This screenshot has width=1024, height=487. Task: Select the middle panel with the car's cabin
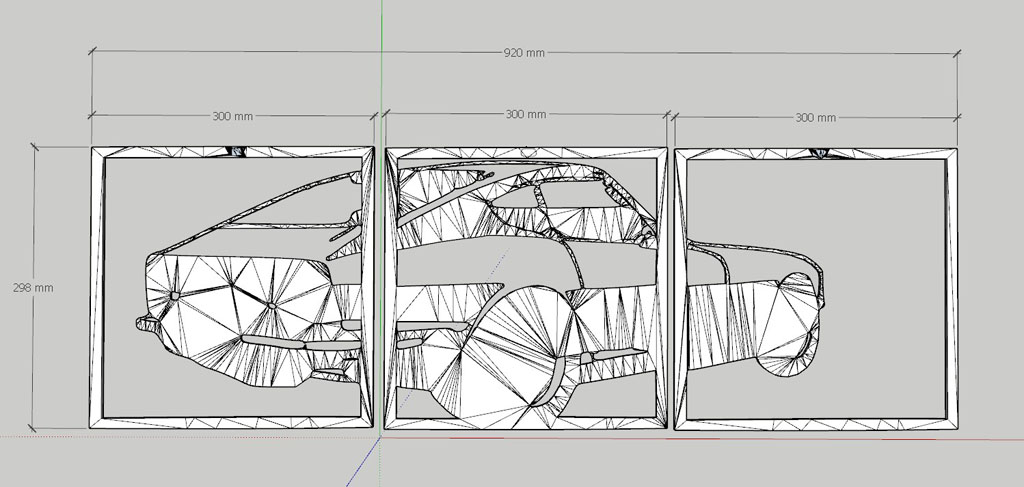pyautogui.click(x=526, y=289)
